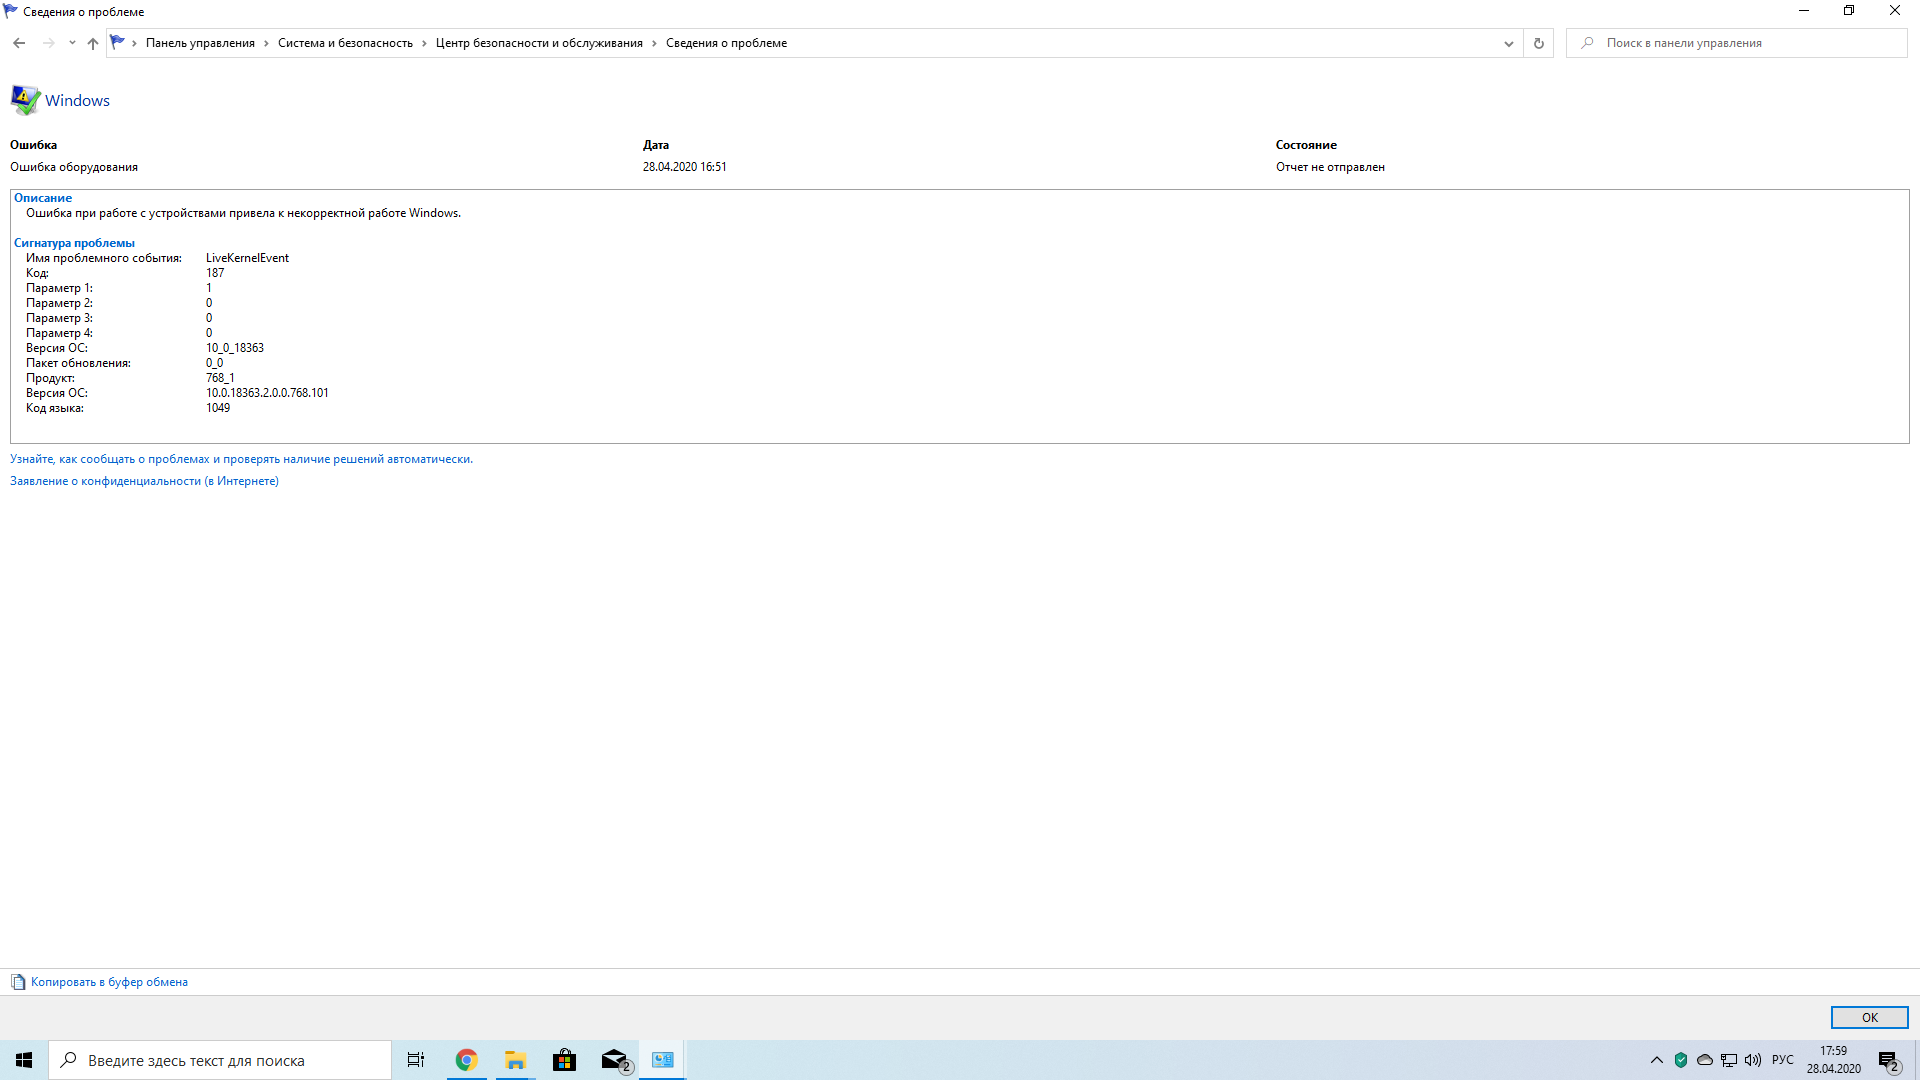Open recent locations dropdown arrow
The image size is (1920, 1080).
tap(72, 43)
